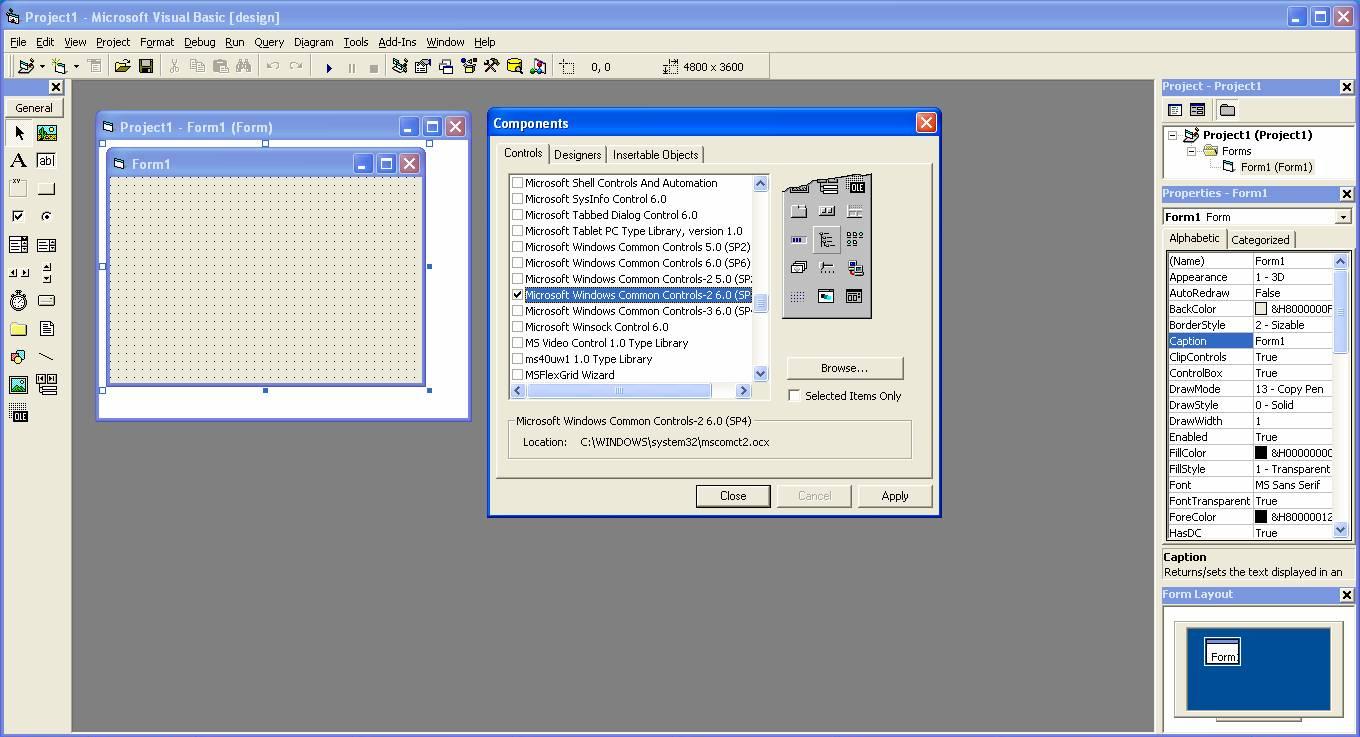This screenshot has width=1360, height=737.
Task: Click the BackColor color swatch
Action: click(1261, 309)
